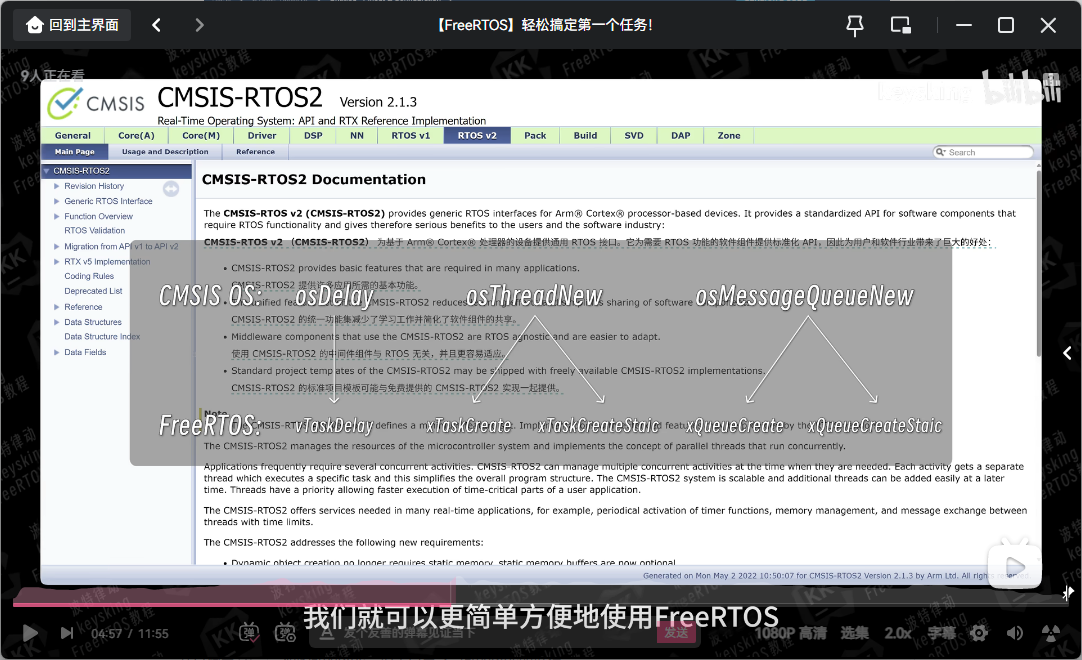Click the far-right progress bar edge icon
The image size is (1082, 660).
[1068, 592]
